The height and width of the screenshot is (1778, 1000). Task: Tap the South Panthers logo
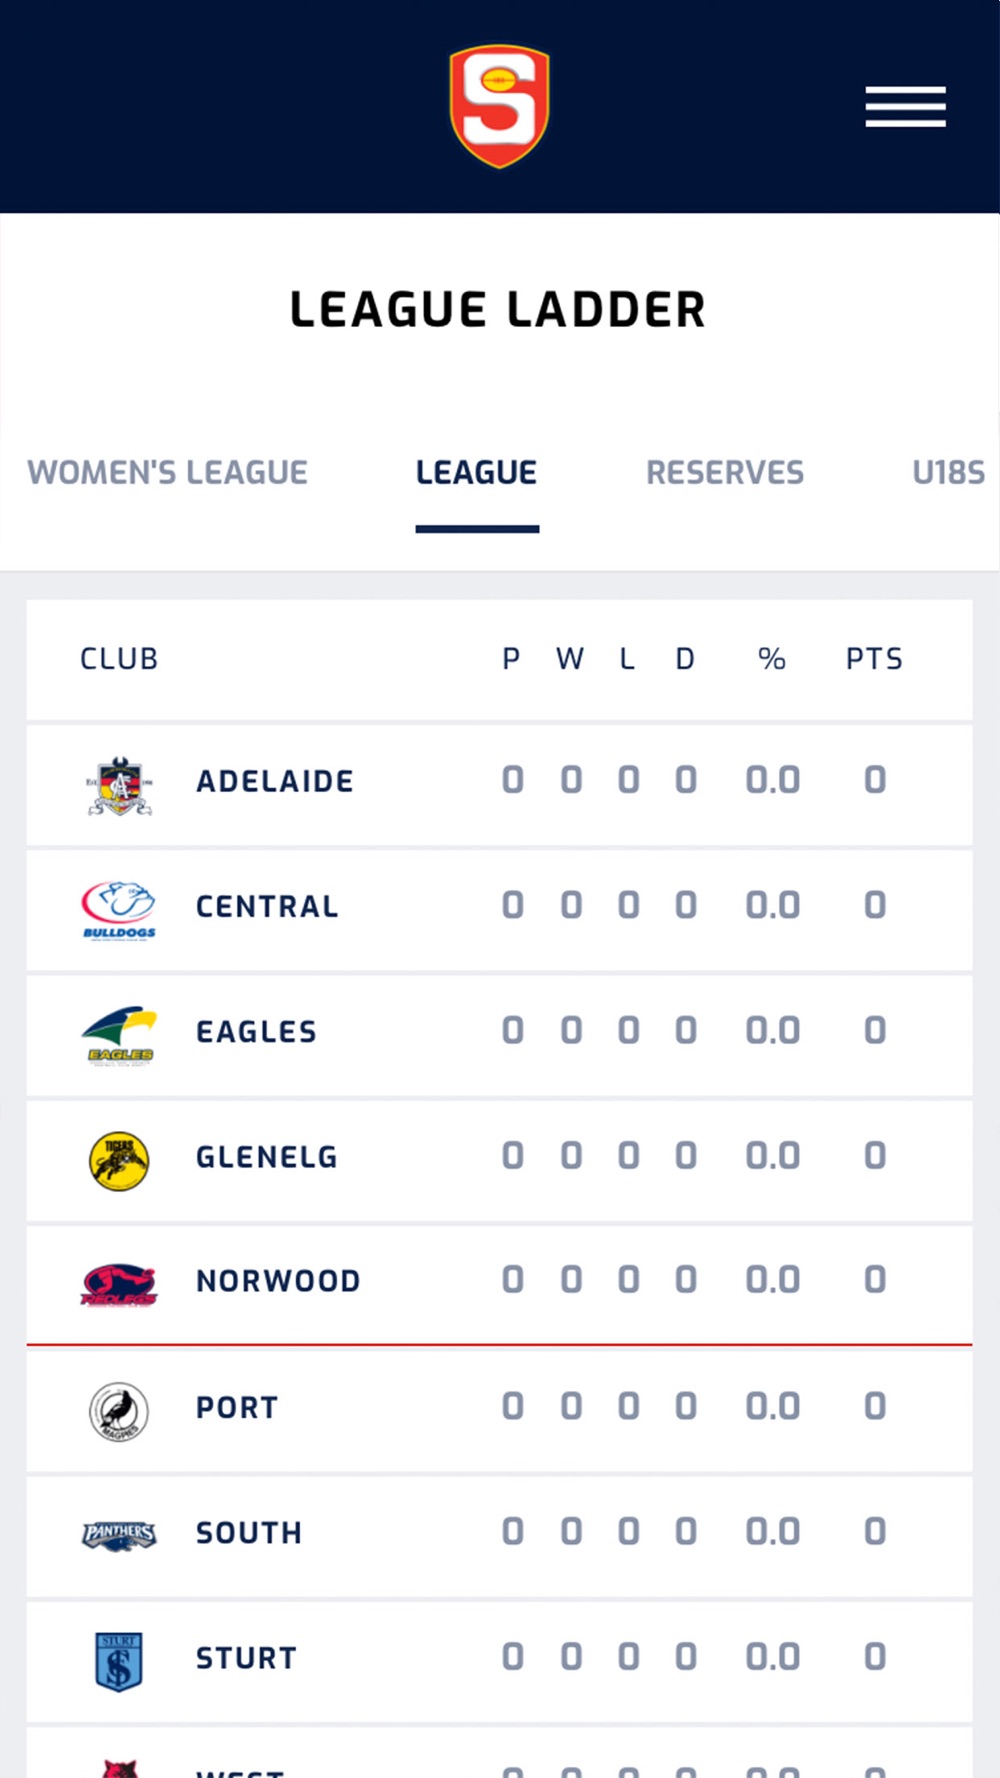(119, 1535)
